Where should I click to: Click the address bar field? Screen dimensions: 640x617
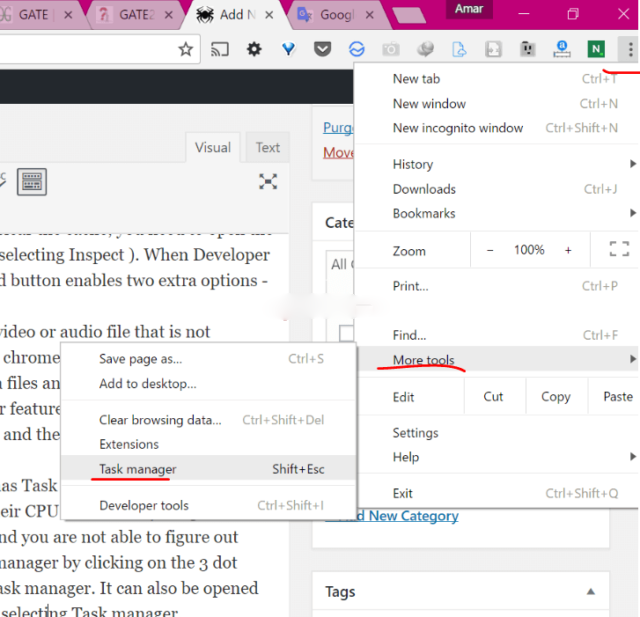click(88, 49)
